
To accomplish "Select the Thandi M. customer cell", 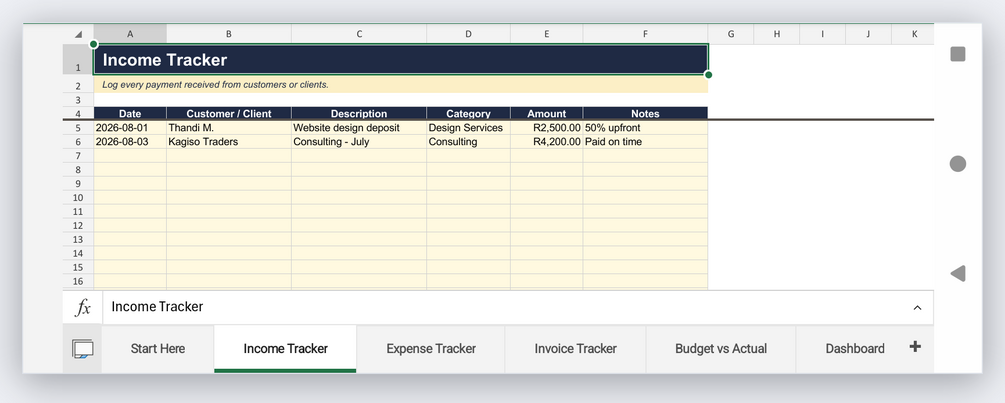I will [229, 128].
